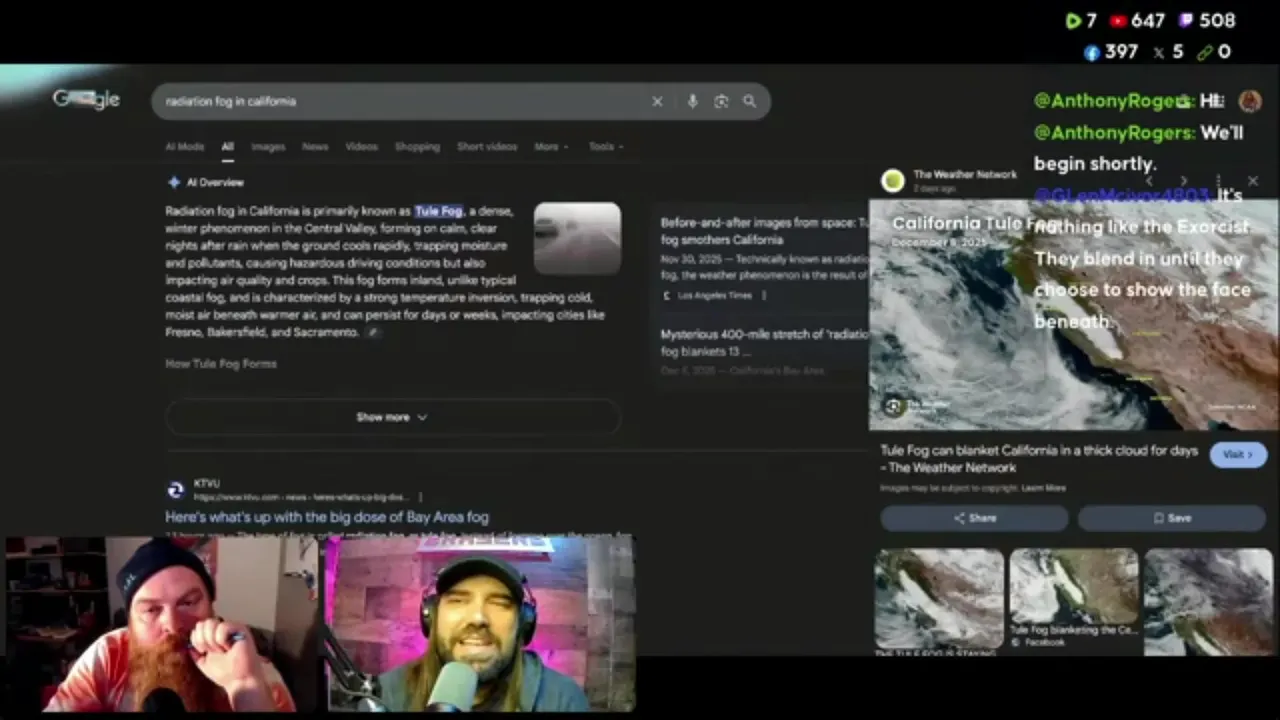Open the large California Tule Fog satellite image
Screen dimensions: 1280x720
[1073, 315]
